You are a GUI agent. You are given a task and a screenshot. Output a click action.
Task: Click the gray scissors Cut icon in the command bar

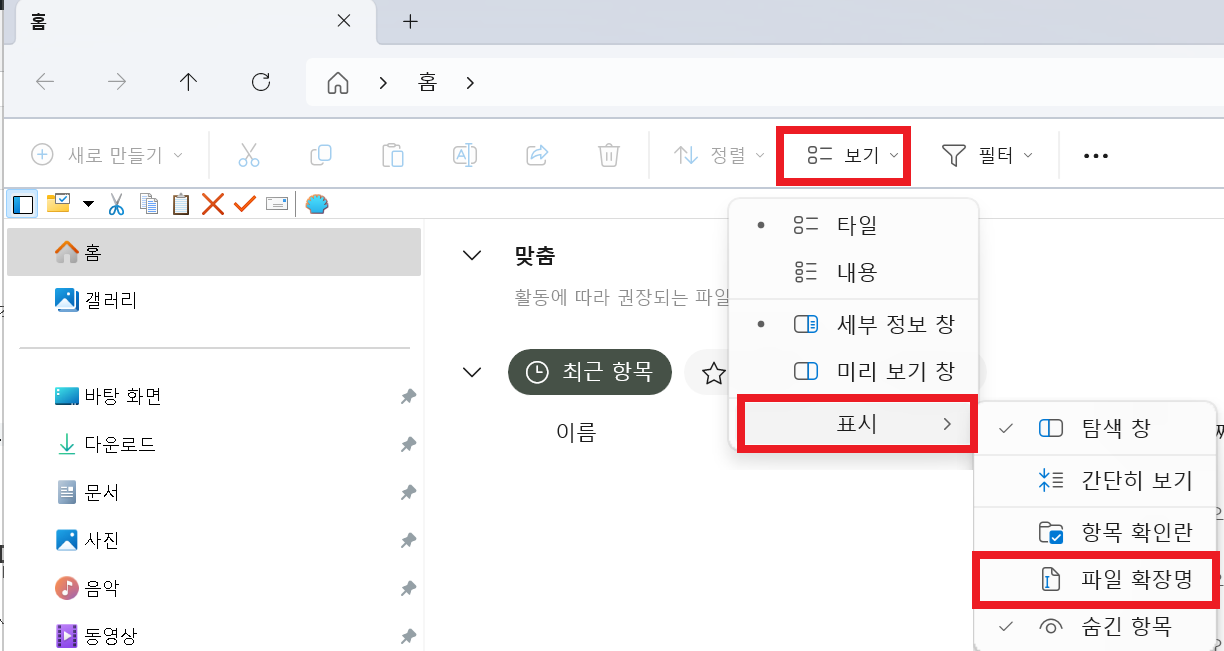pyautogui.click(x=249, y=155)
